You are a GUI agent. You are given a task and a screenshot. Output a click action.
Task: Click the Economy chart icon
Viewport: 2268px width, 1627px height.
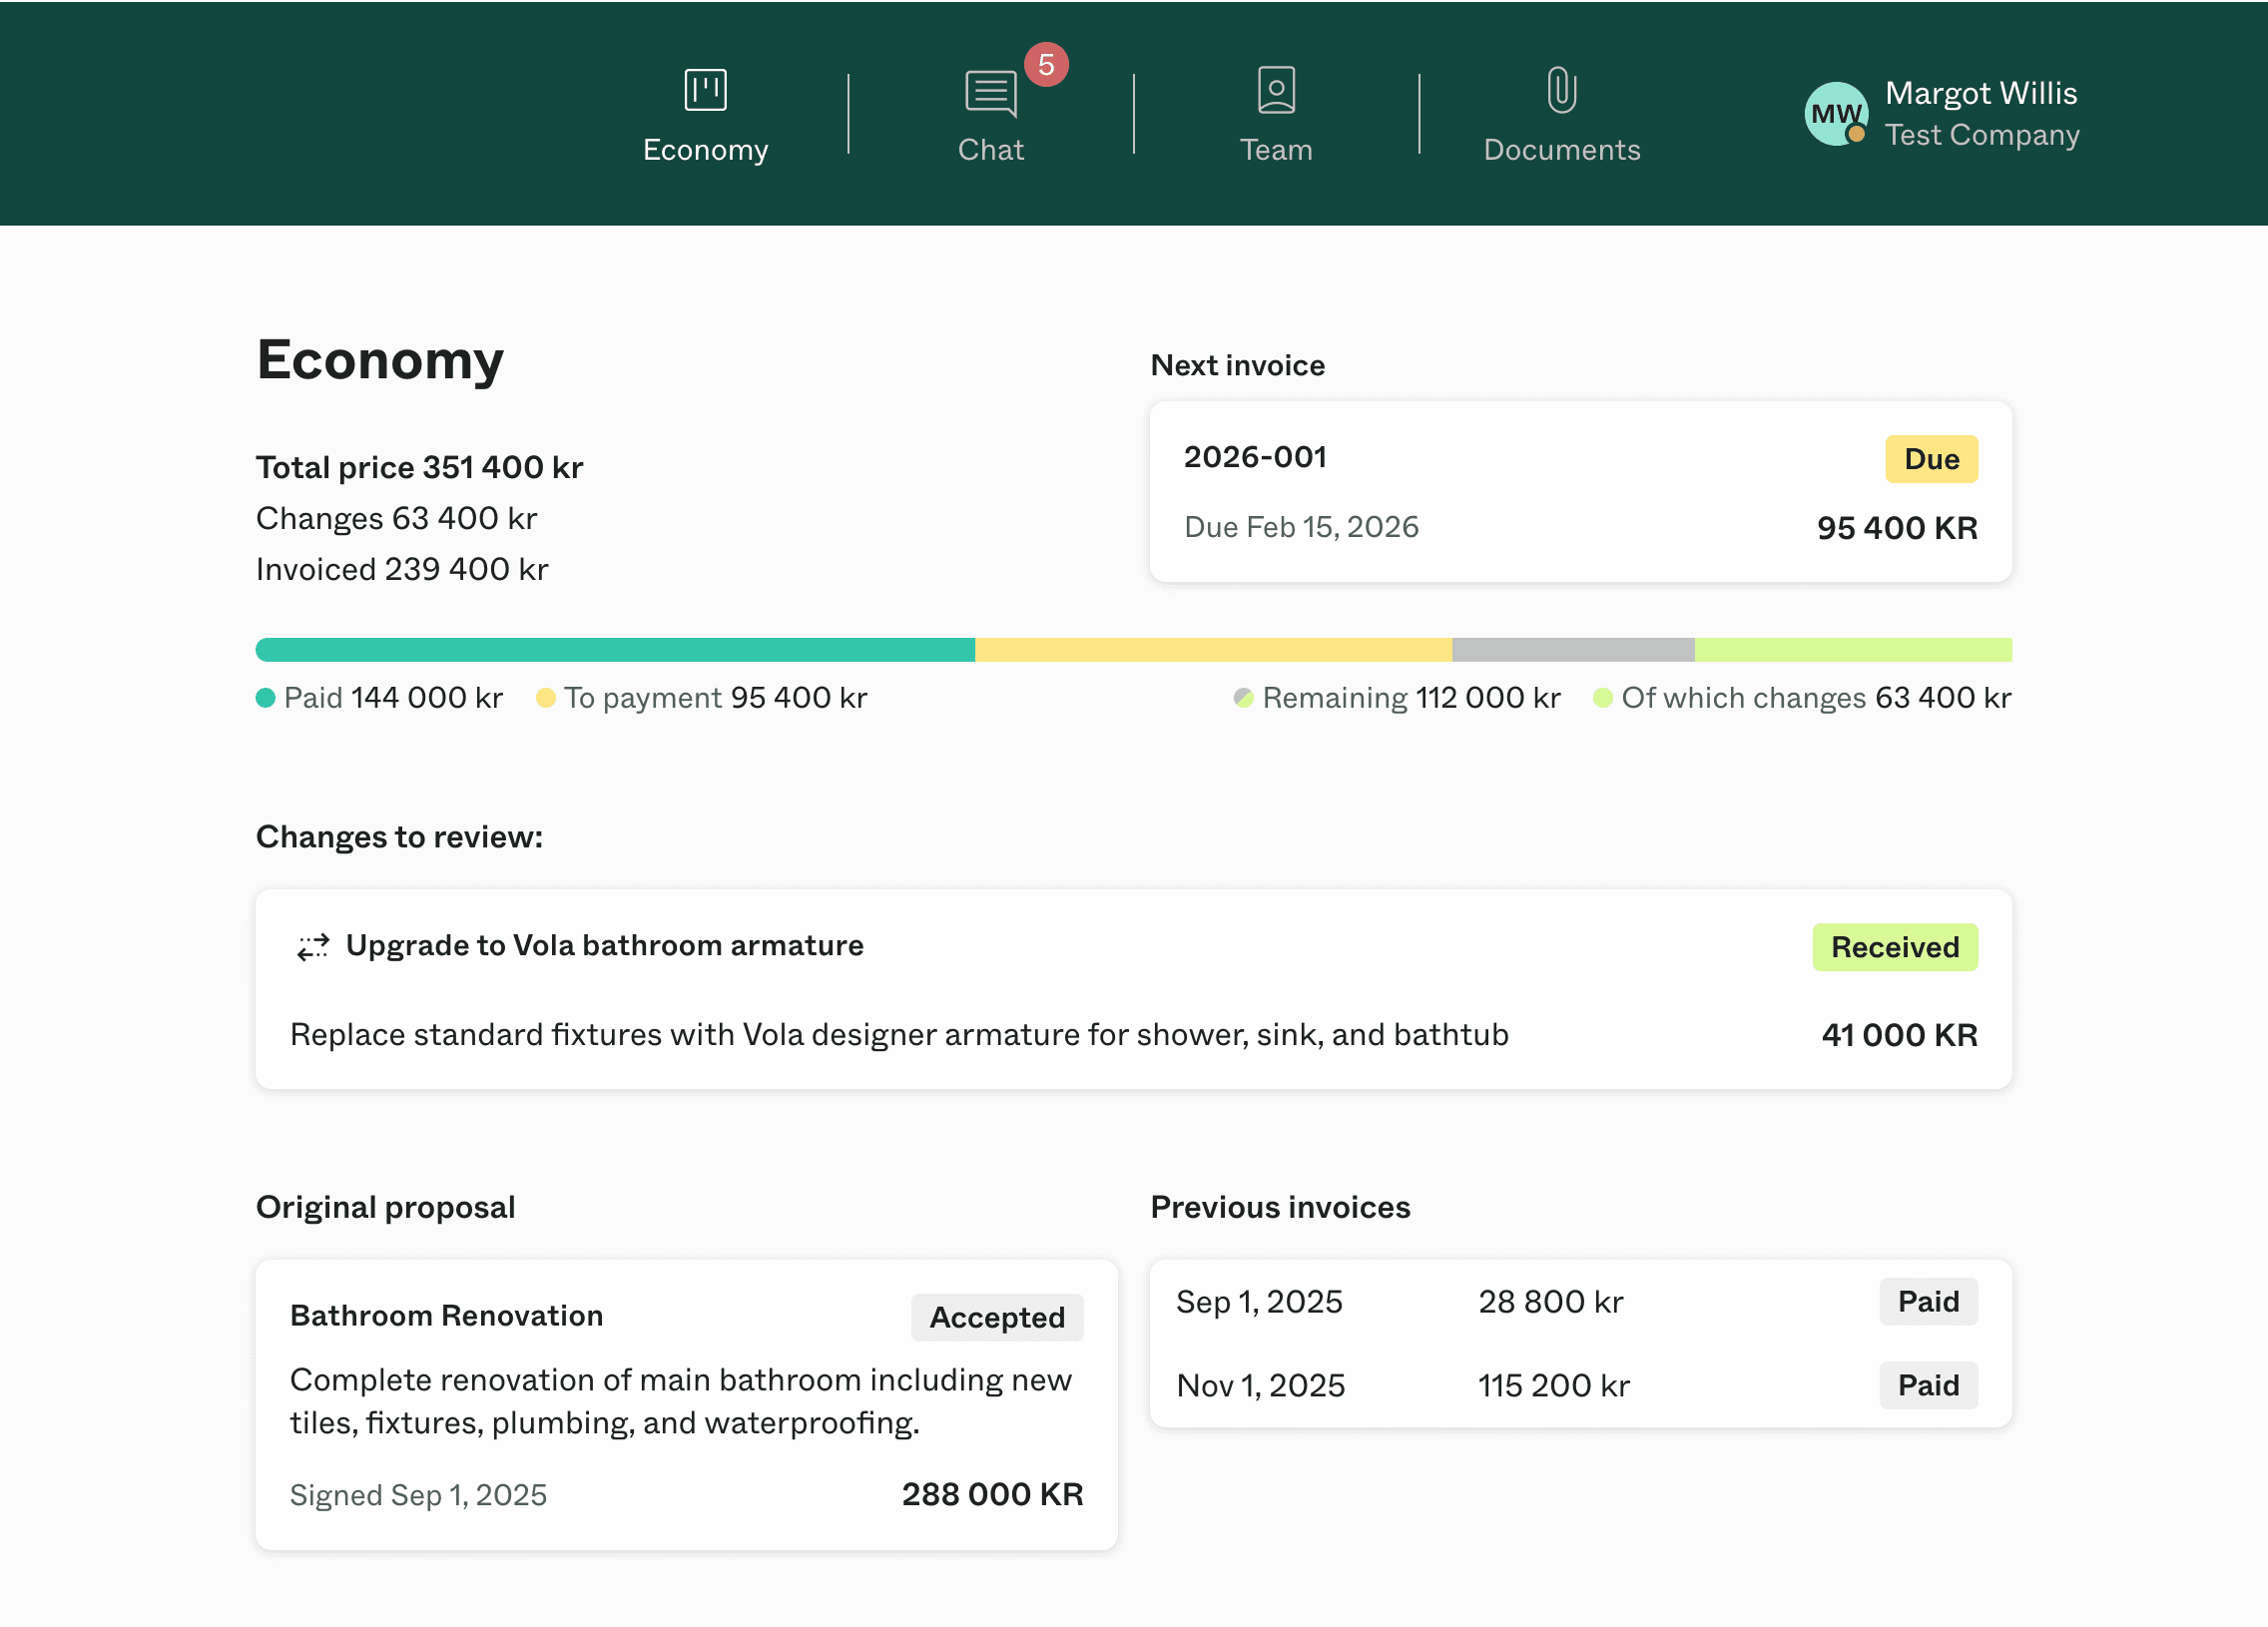[x=705, y=90]
